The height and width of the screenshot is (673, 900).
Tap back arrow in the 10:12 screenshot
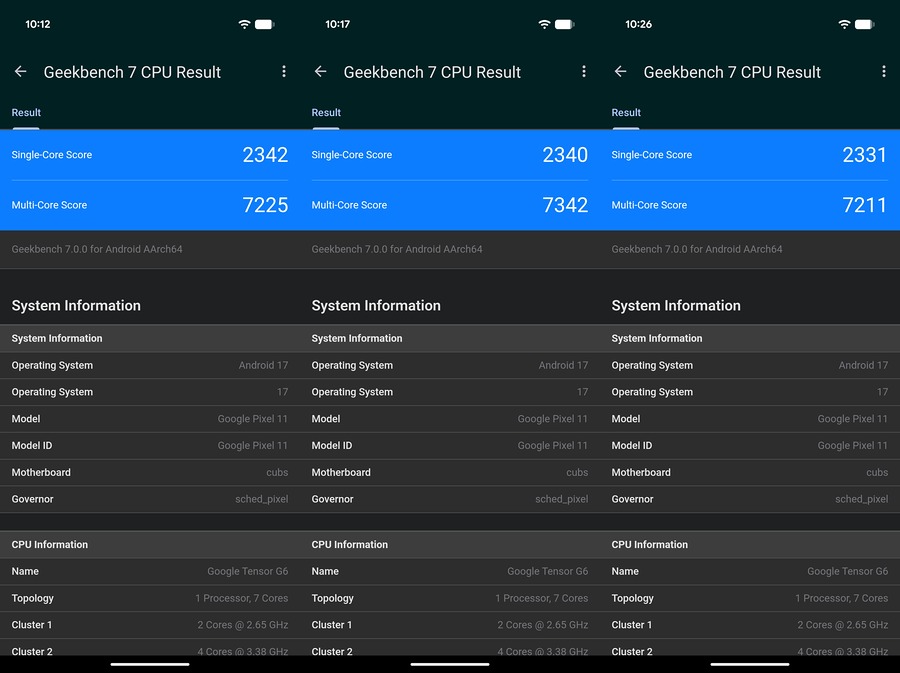[x=21, y=72]
